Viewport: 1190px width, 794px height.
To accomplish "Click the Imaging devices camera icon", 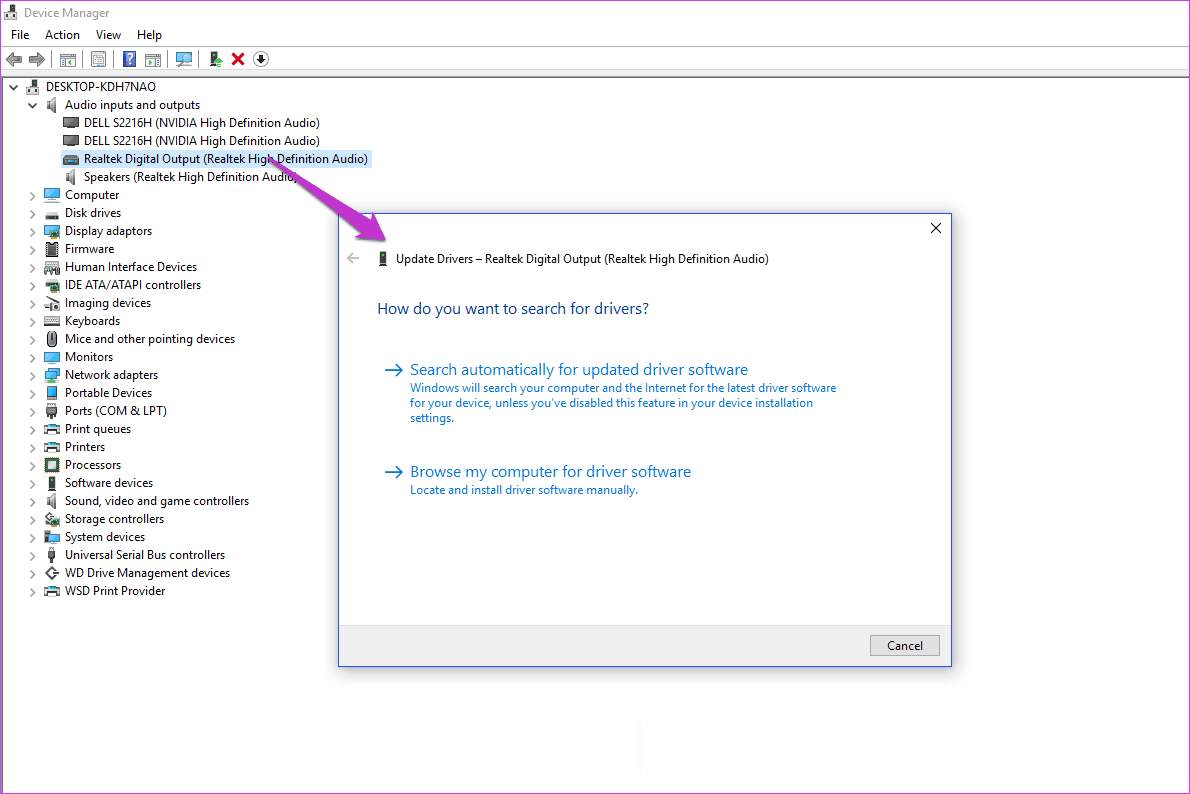I will [52, 304].
